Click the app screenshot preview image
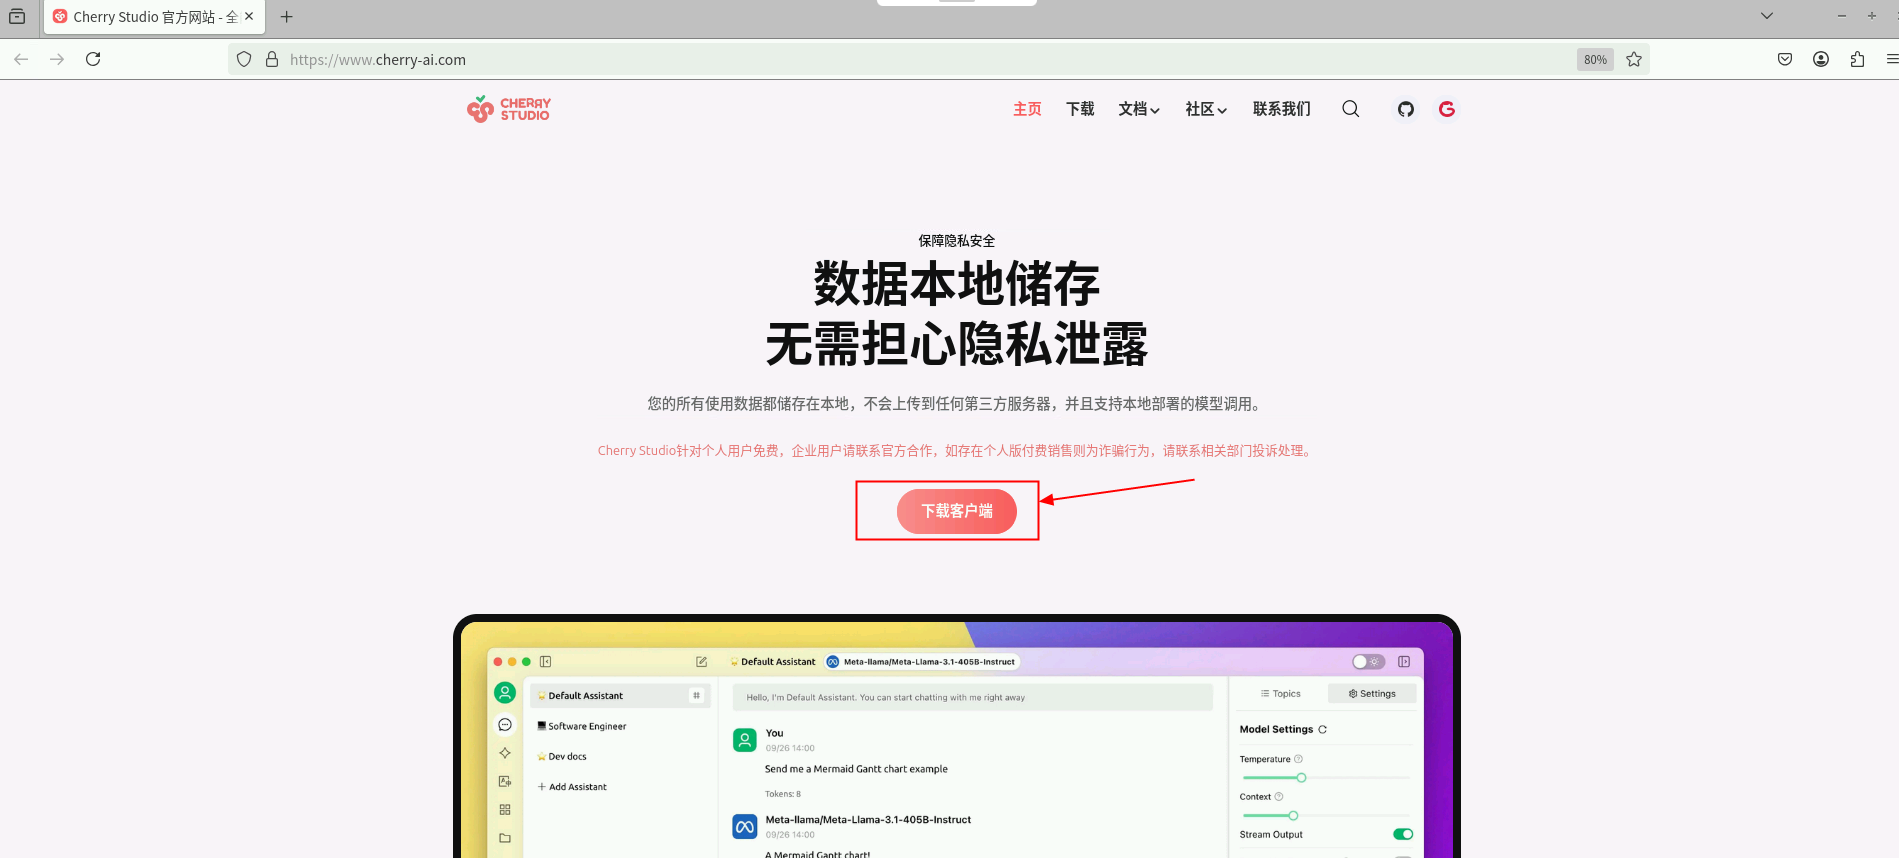 pos(957,736)
